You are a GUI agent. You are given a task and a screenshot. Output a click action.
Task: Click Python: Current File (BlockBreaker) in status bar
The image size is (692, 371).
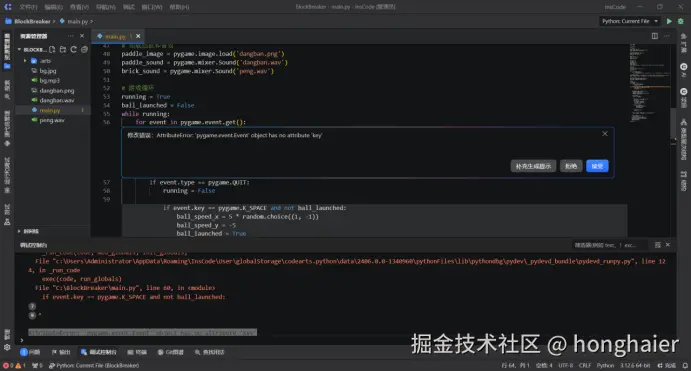(x=94, y=366)
